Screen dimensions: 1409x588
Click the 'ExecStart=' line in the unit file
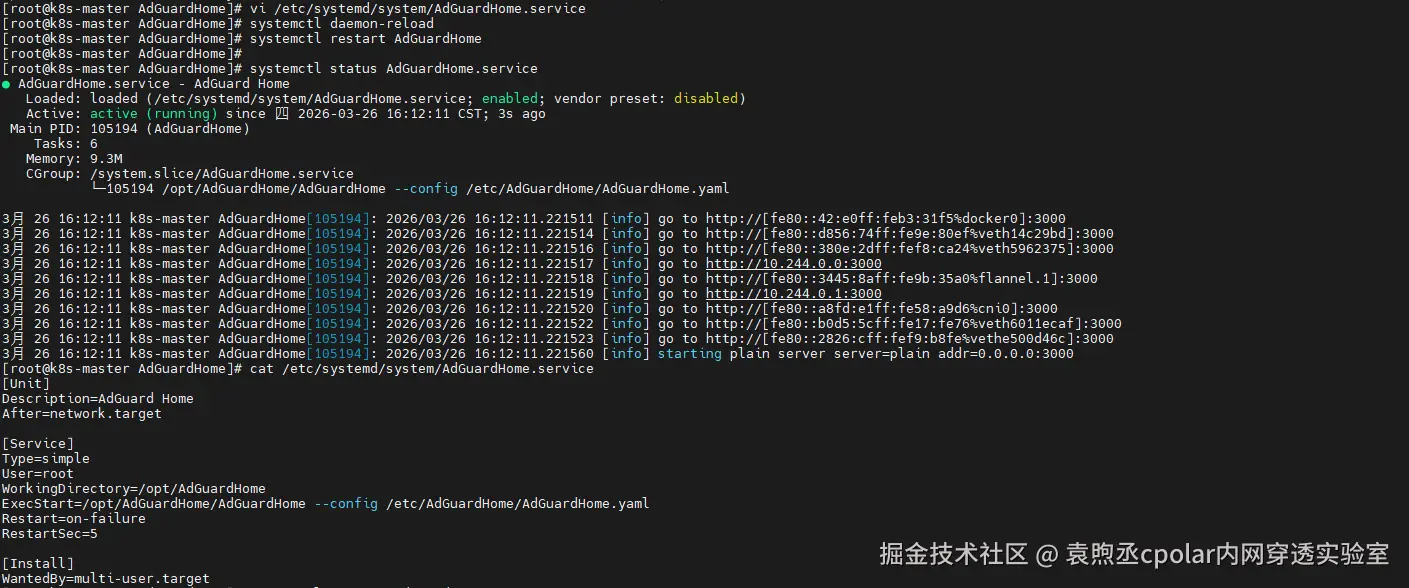[x=326, y=504]
